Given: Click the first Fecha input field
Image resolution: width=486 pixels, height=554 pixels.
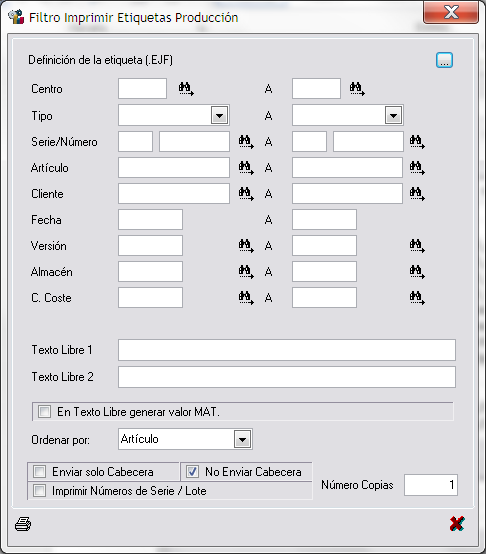Looking at the screenshot, I should point(150,219).
